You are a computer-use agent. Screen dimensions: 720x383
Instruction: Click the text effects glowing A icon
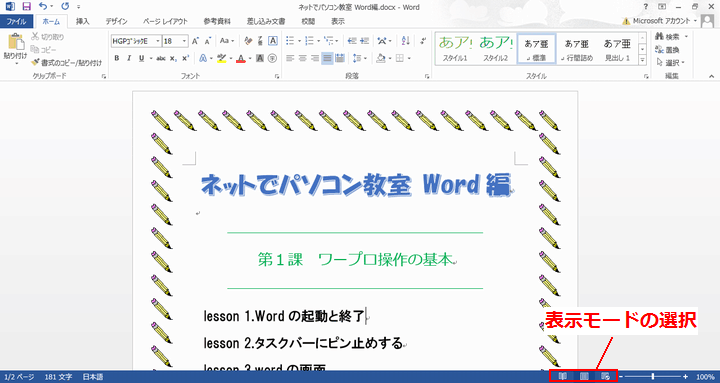(x=203, y=58)
